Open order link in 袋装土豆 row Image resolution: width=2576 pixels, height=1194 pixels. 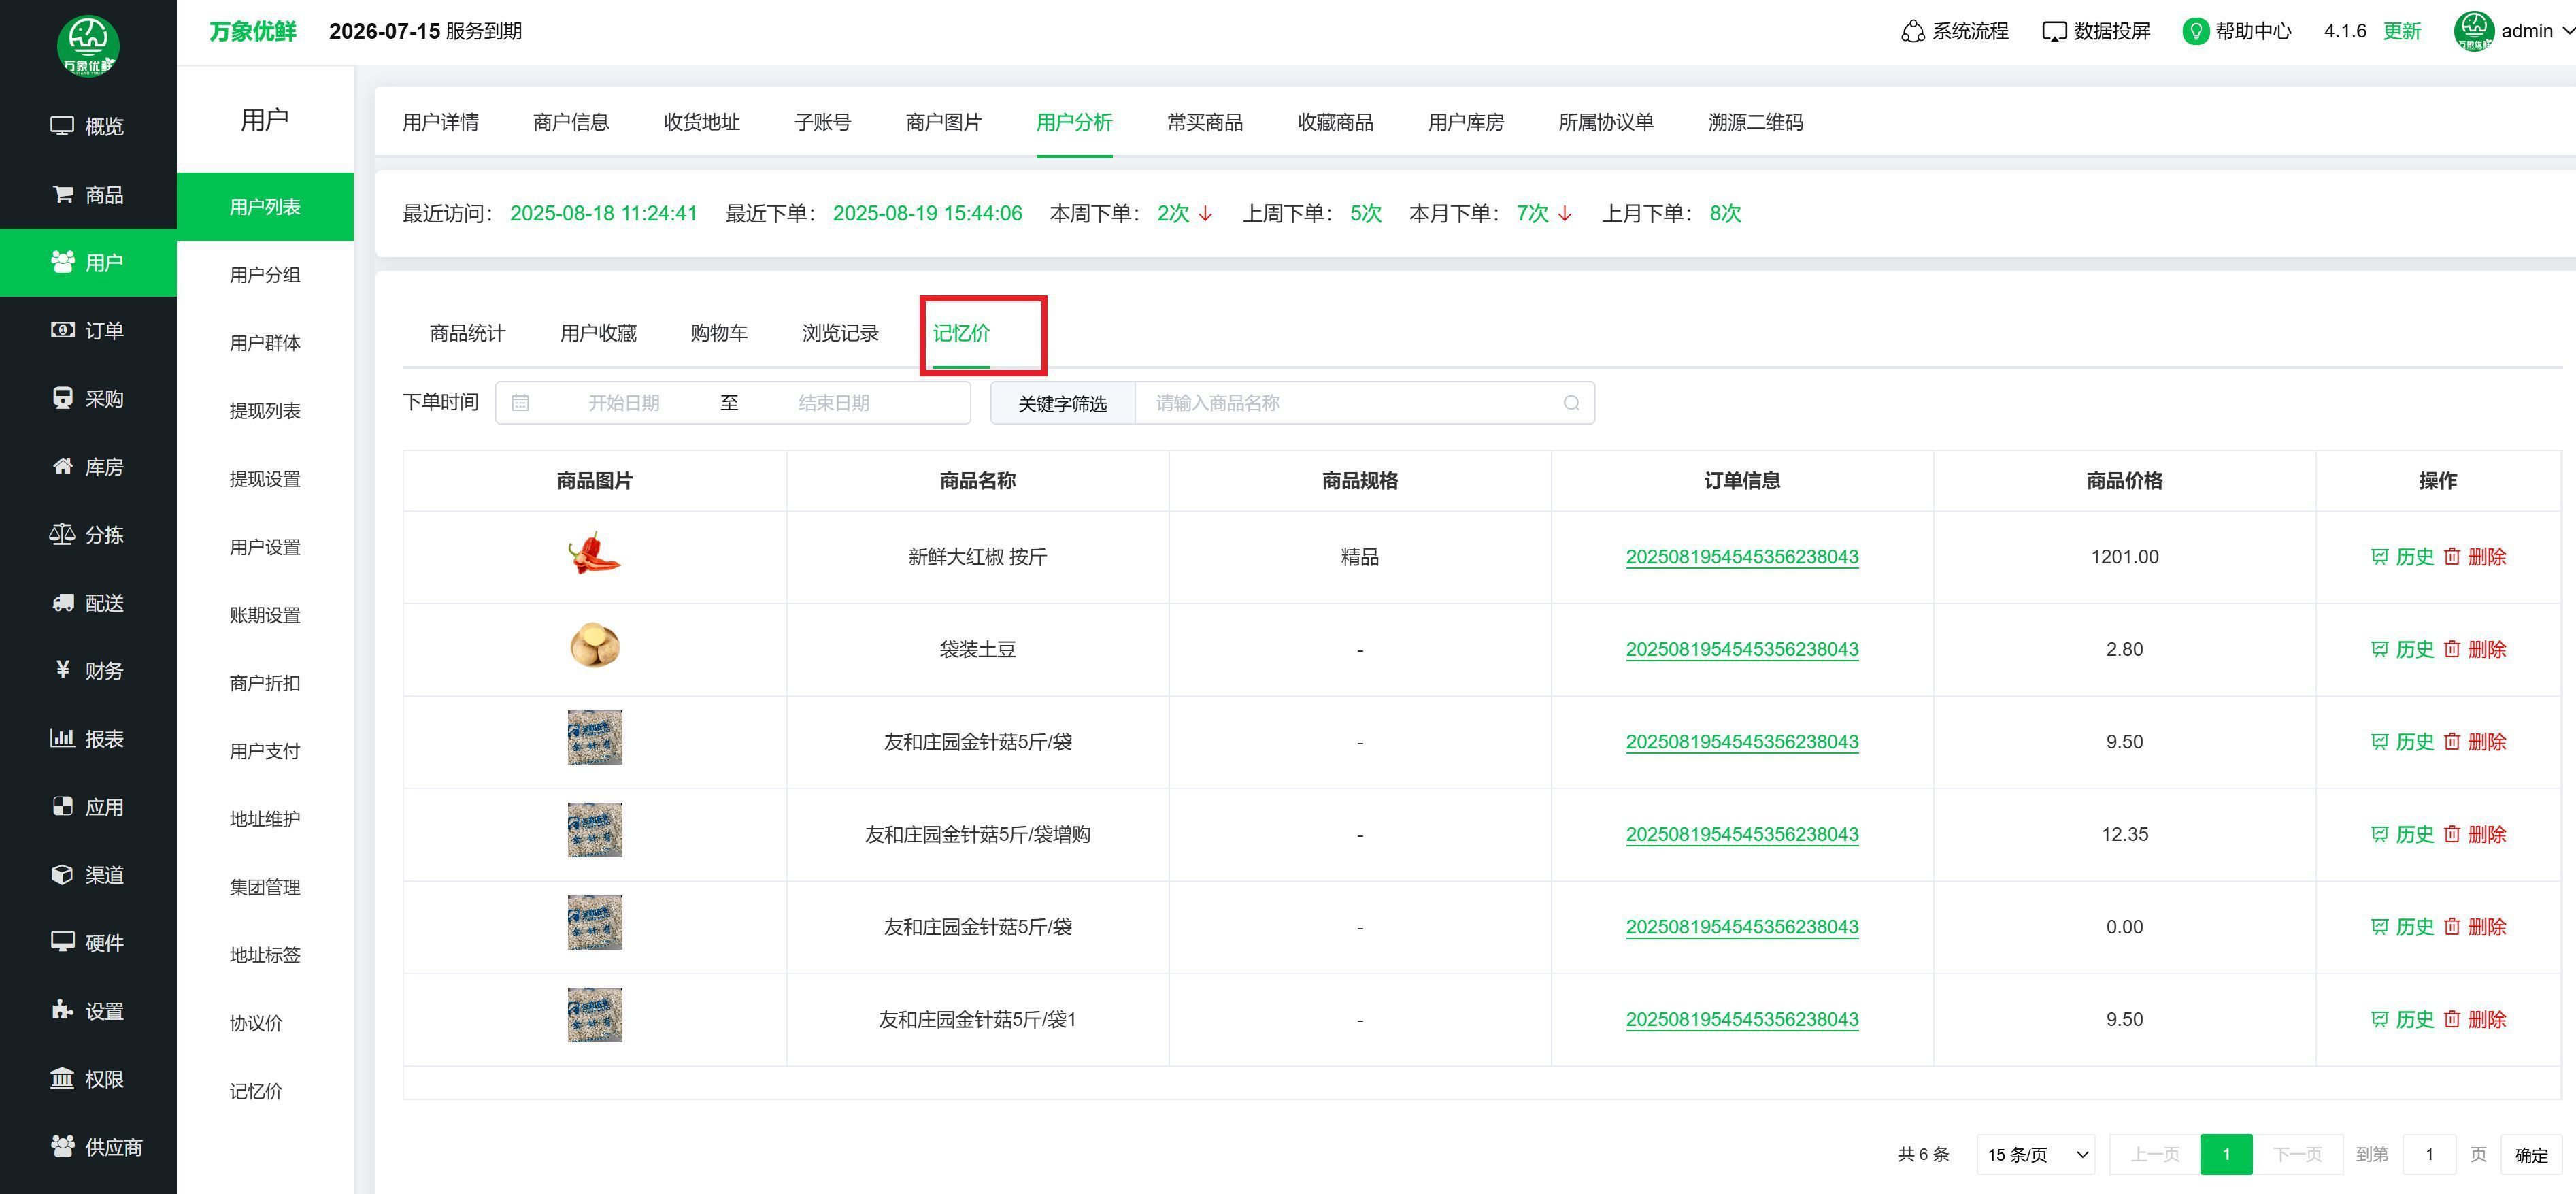coord(1742,649)
